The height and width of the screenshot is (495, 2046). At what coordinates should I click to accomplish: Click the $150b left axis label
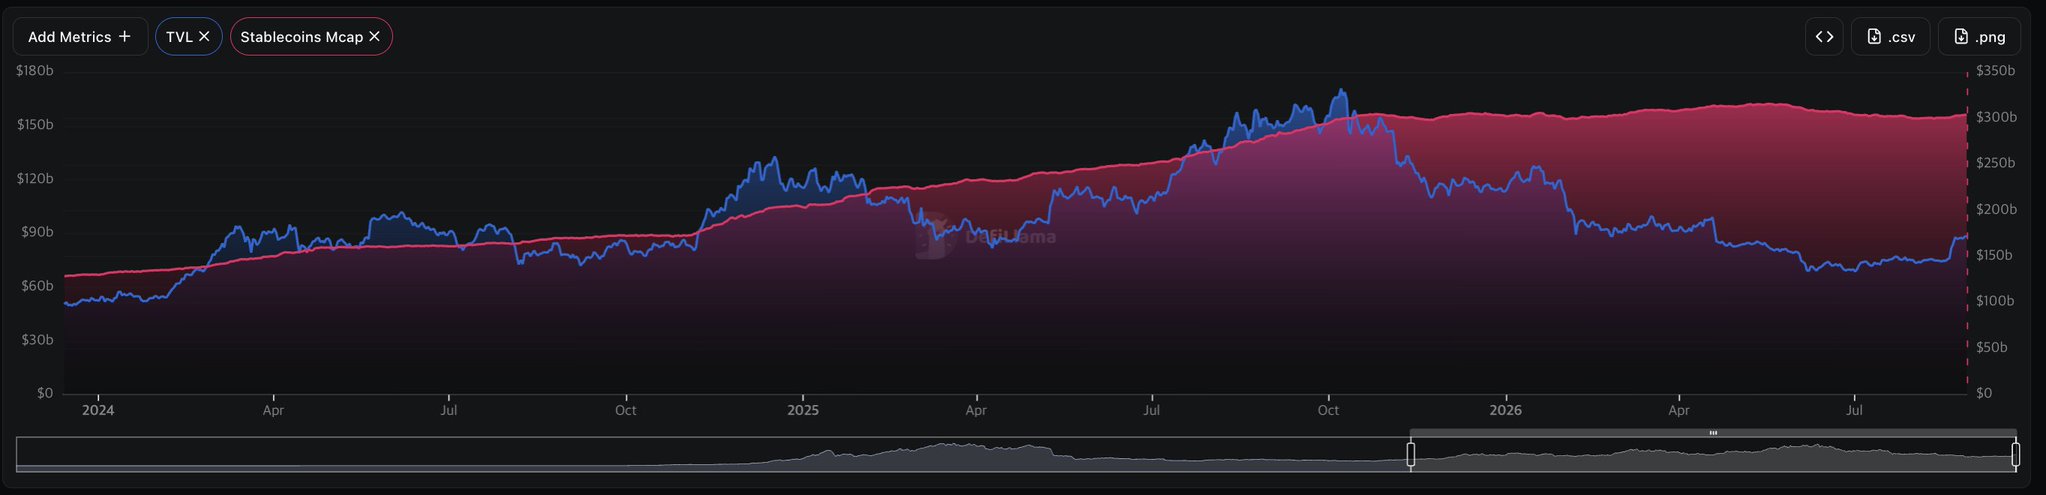(x=35, y=125)
